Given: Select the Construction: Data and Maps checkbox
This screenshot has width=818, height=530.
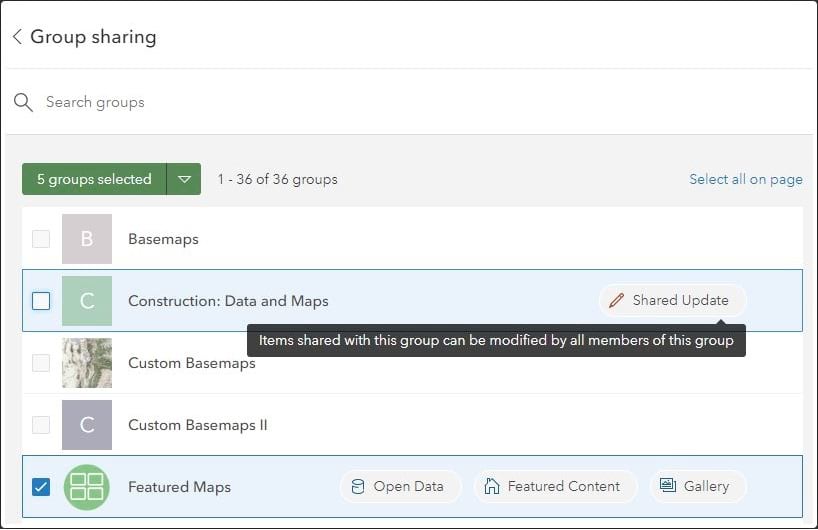Looking at the screenshot, I should tap(41, 301).
